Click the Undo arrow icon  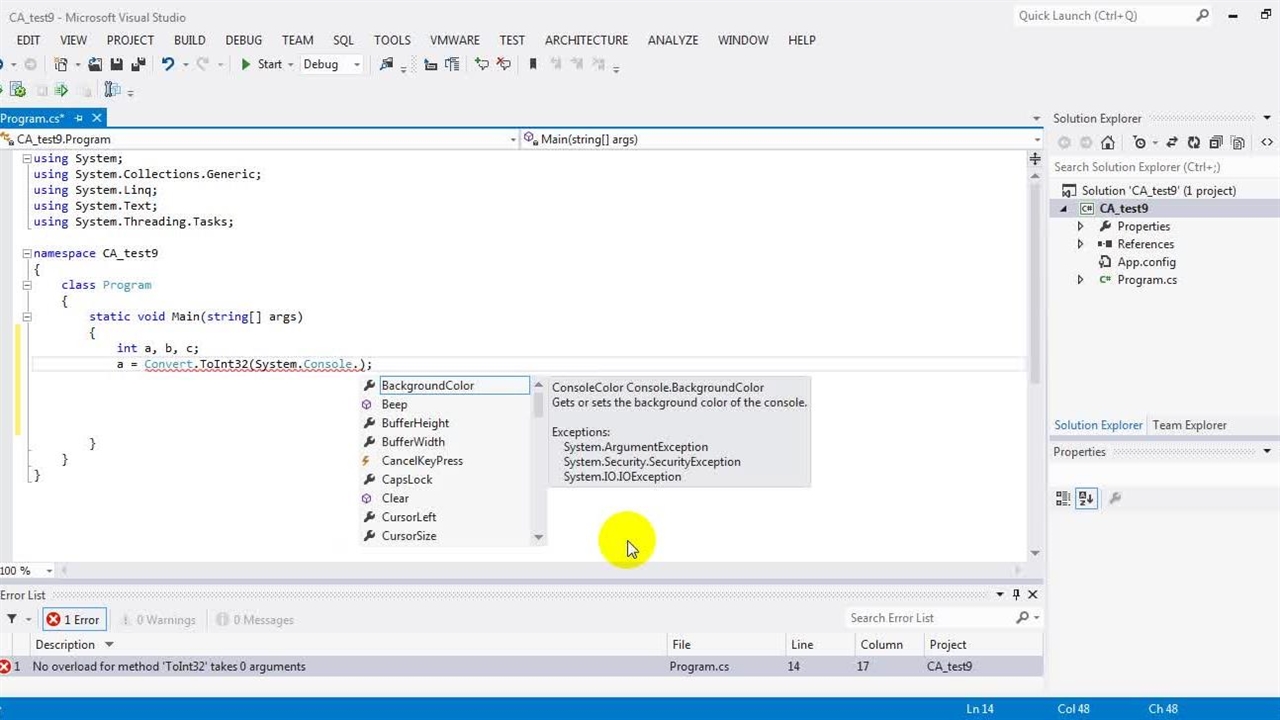tap(168, 64)
